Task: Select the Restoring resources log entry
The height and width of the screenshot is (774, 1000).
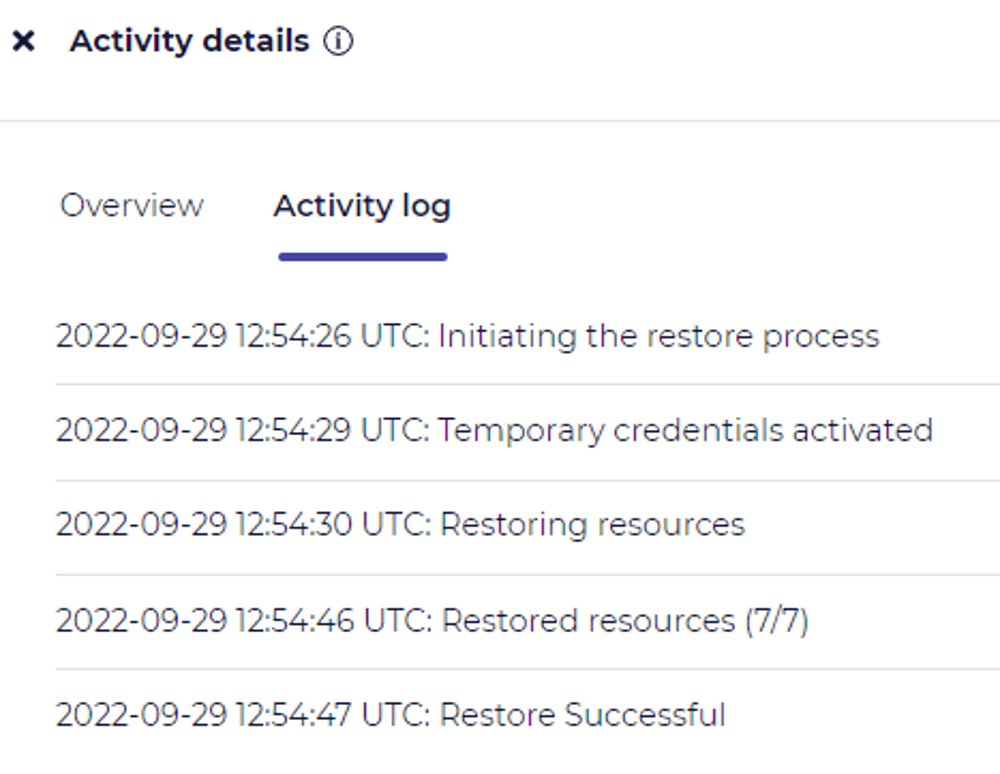Action: click(x=400, y=524)
